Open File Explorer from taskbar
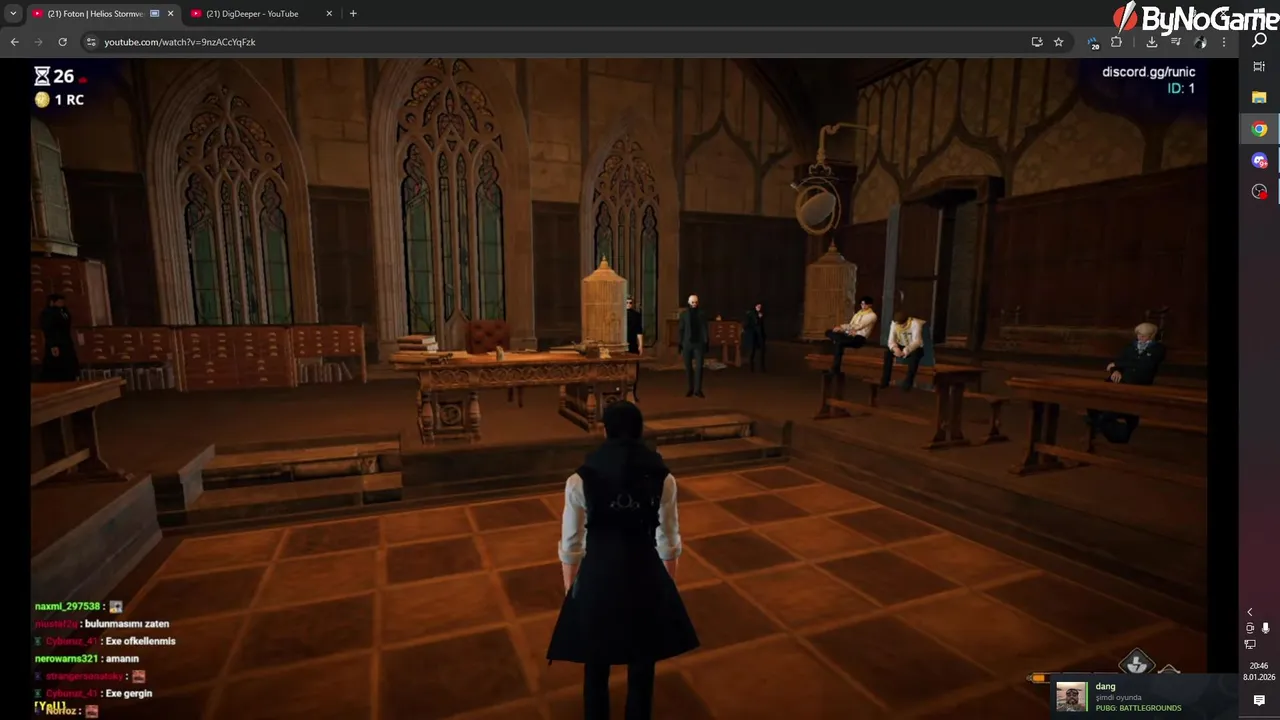This screenshot has width=1280, height=720. click(1259, 98)
